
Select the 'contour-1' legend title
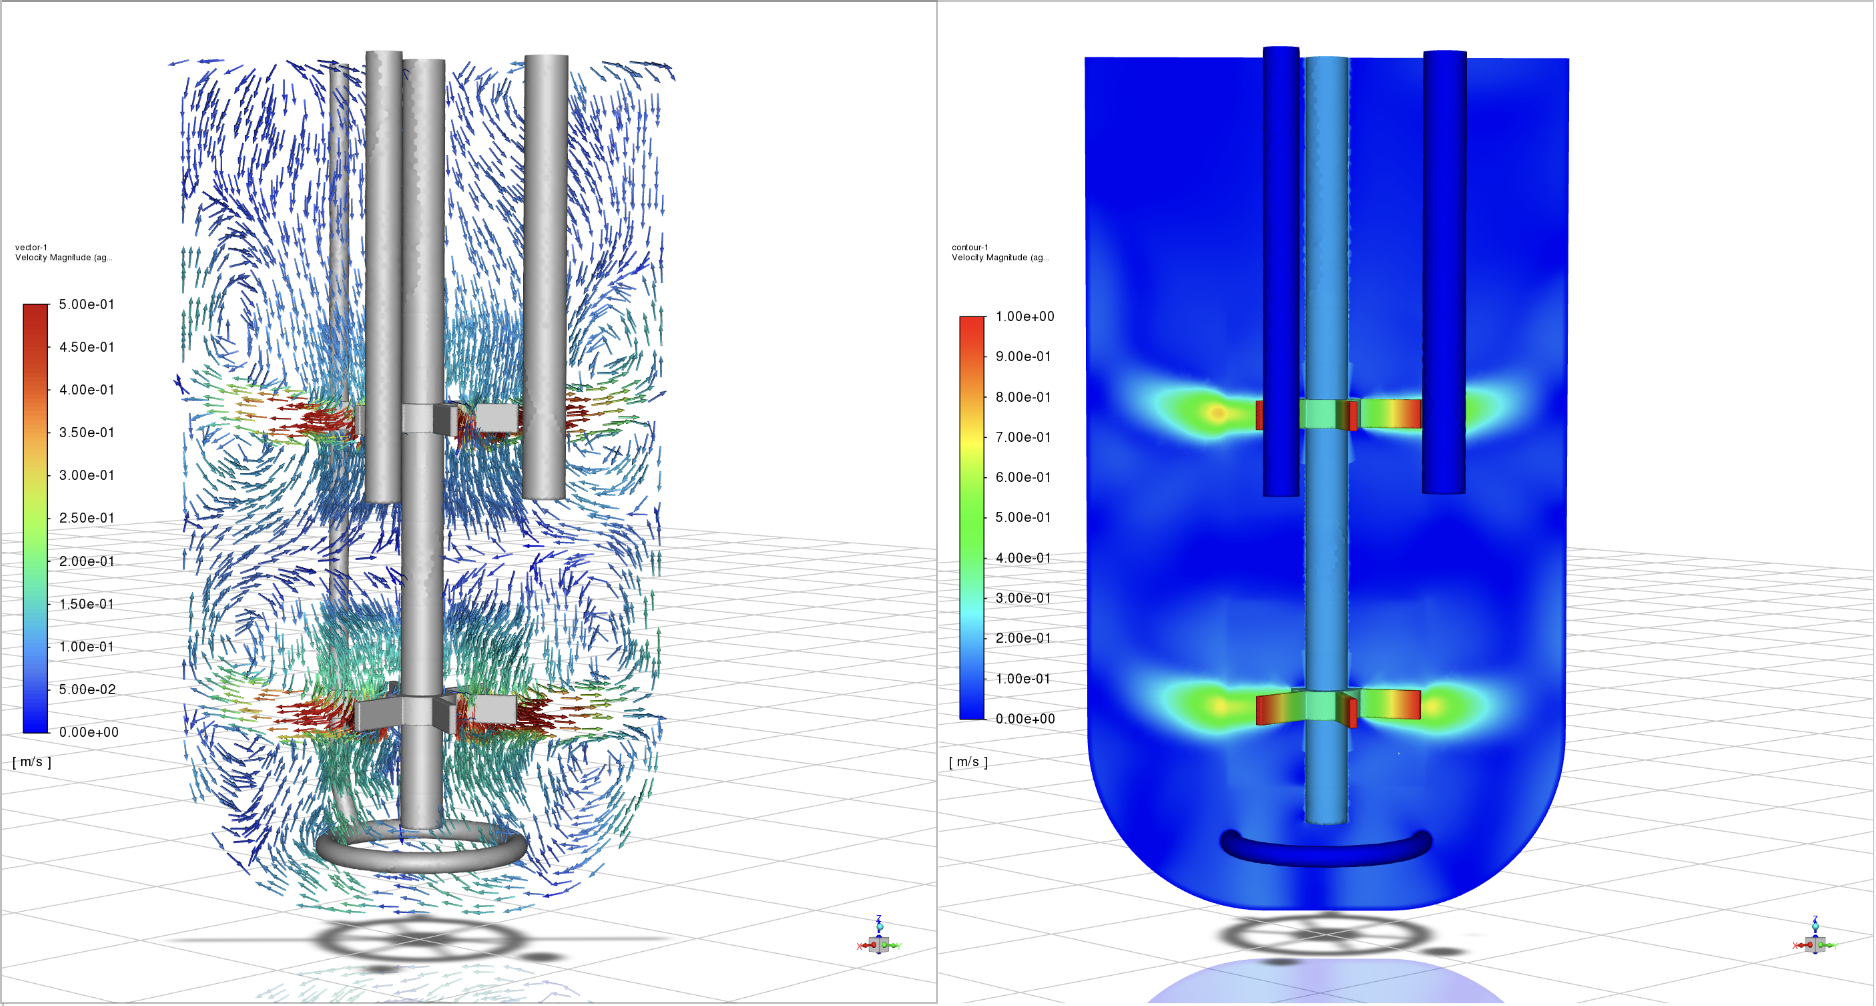click(969, 247)
